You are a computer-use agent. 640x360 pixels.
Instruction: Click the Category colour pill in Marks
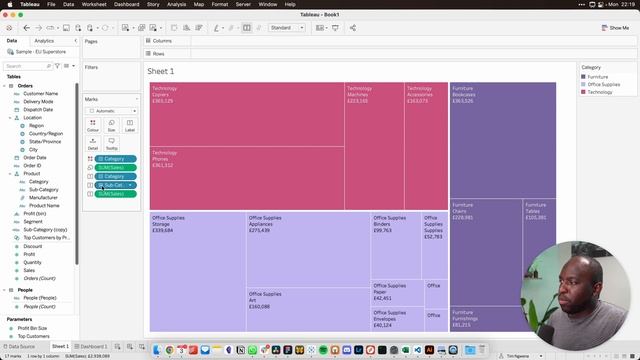(116, 159)
